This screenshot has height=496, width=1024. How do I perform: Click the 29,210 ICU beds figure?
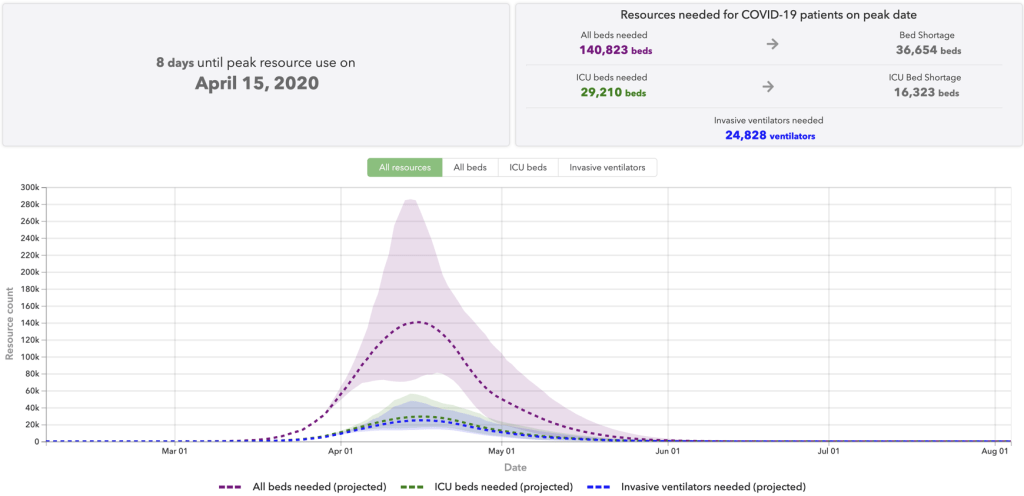click(x=613, y=92)
